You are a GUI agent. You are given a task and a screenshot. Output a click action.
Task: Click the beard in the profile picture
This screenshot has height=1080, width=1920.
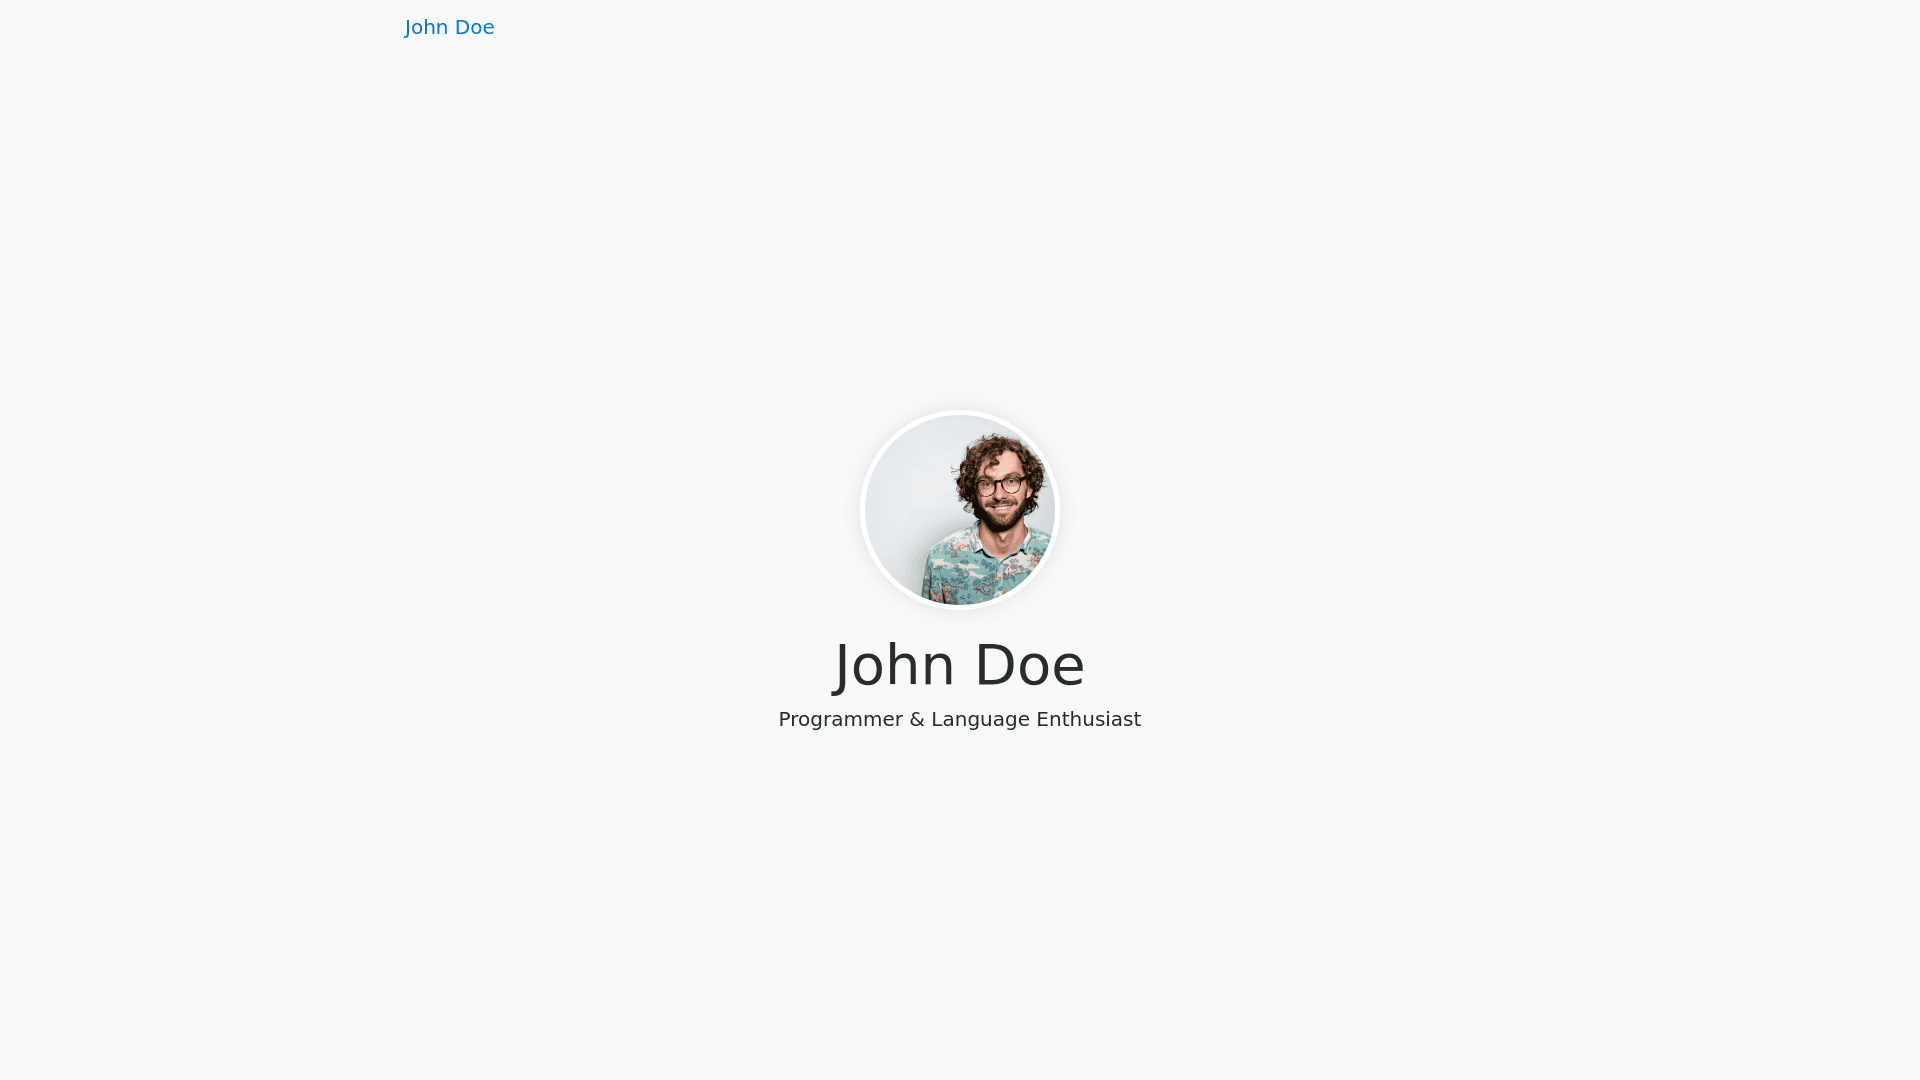click(x=1000, y=515)
